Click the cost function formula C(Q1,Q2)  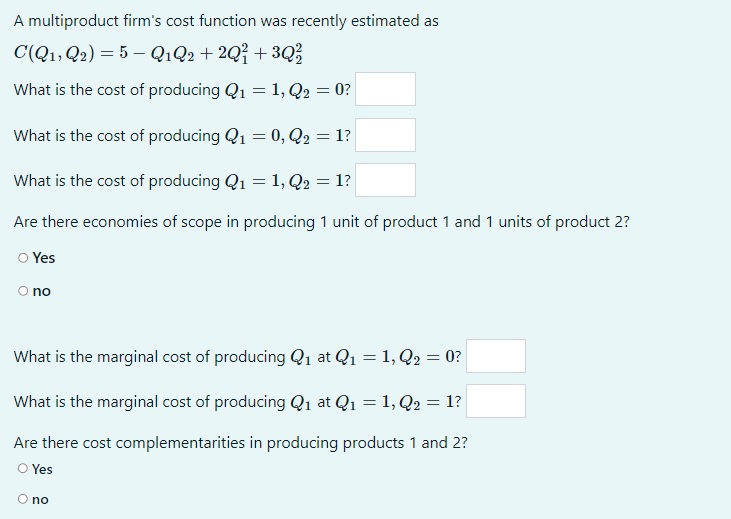158,54
